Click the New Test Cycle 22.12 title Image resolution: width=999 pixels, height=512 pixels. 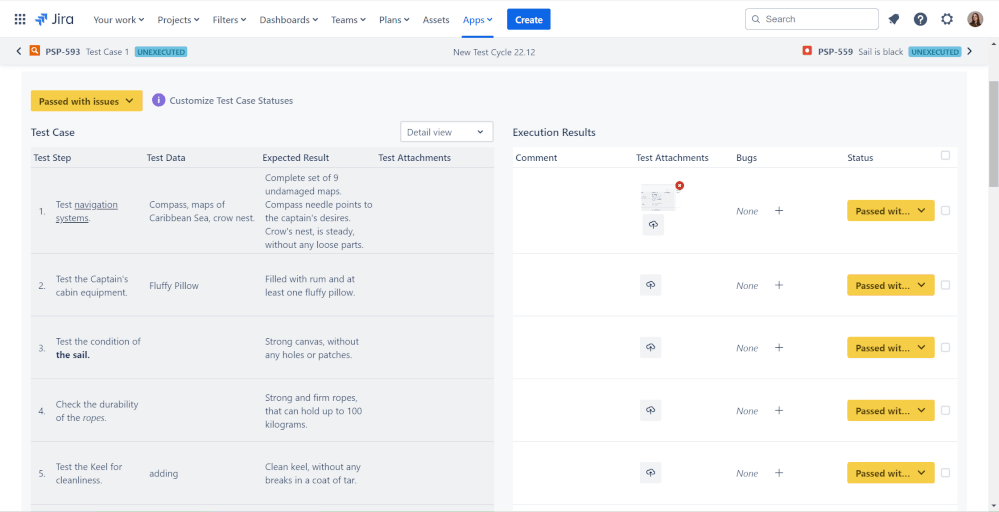click(494, 52)
